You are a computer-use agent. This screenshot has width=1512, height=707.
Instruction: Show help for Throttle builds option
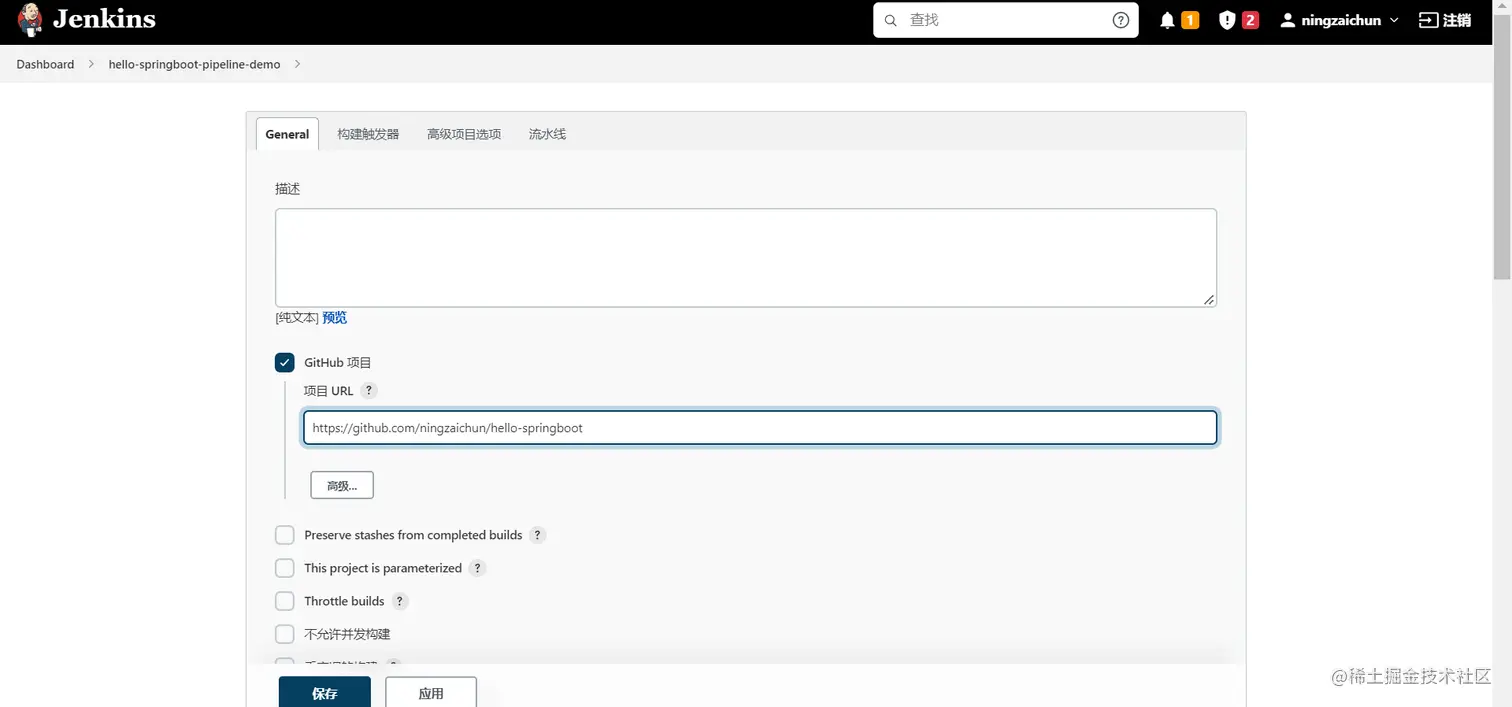[x=399, y=601]
